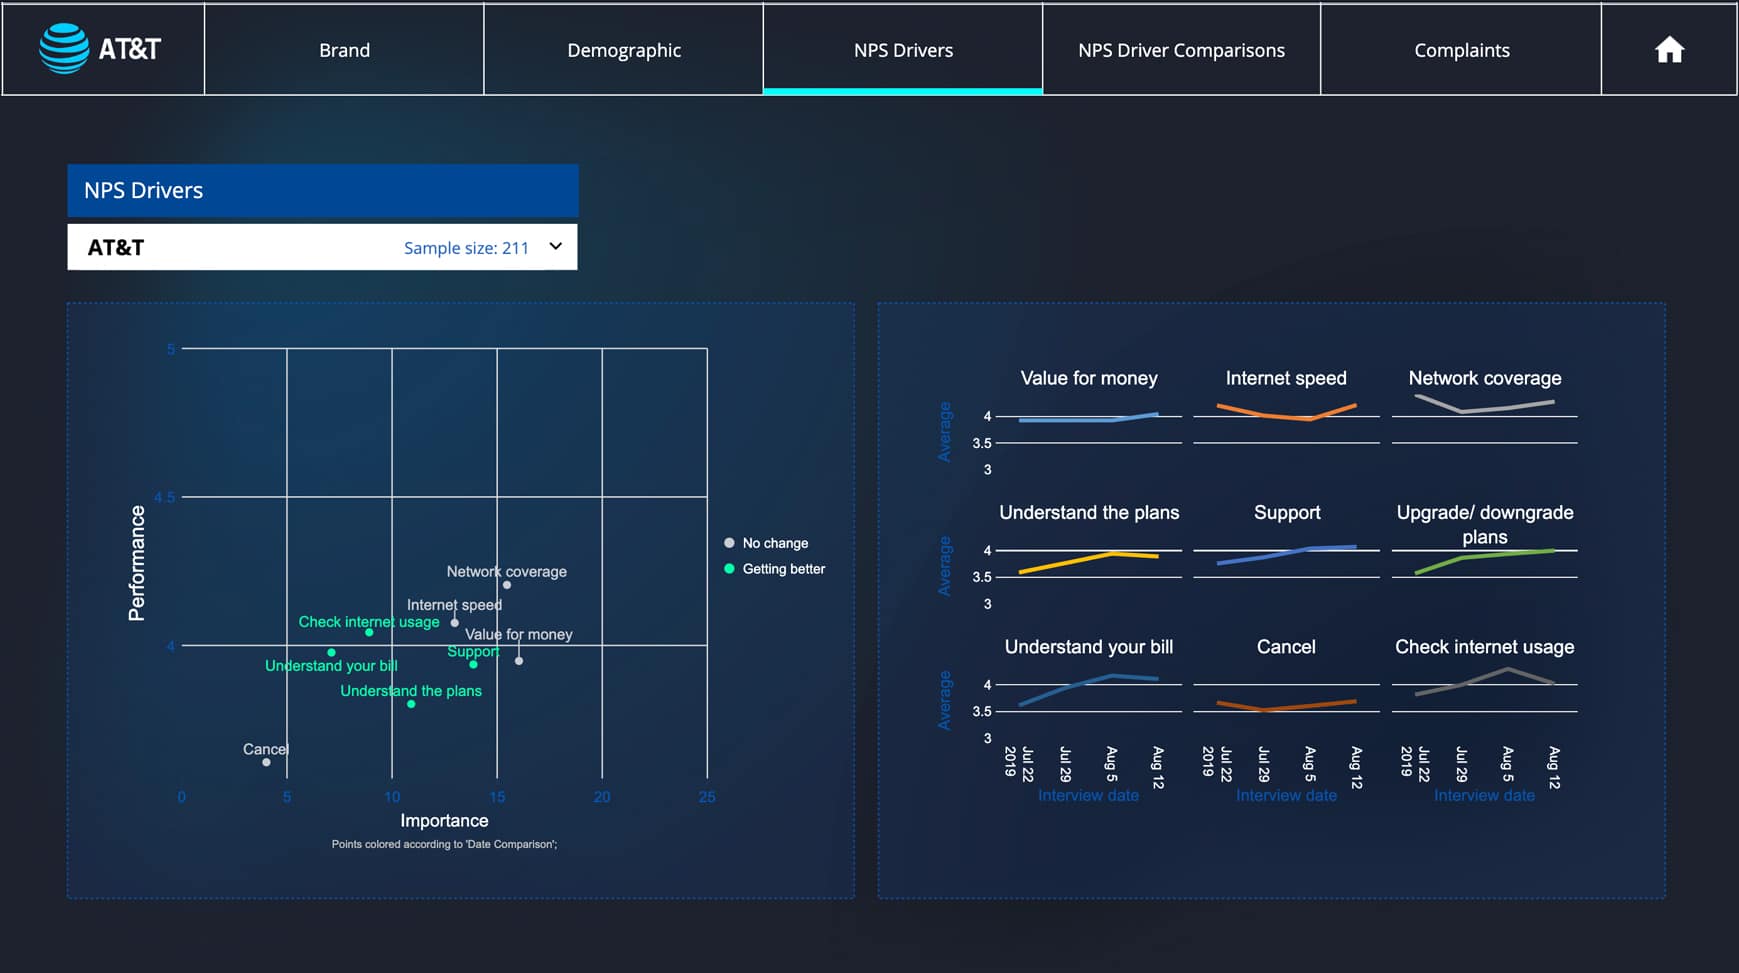The width and height of the screenshot is (1739, 973).
Task: Click the Understand the plans scatter point
Action: pyautogui.click(x=411, y=704)
